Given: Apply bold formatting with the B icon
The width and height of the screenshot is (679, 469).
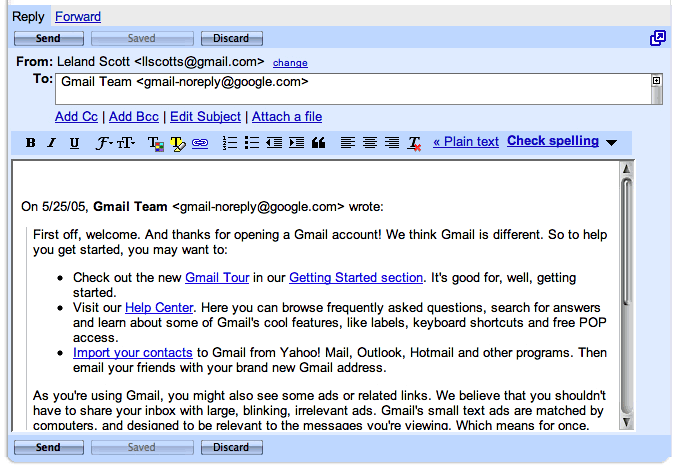Looking at the screenshot, I should tap(30, 142).
